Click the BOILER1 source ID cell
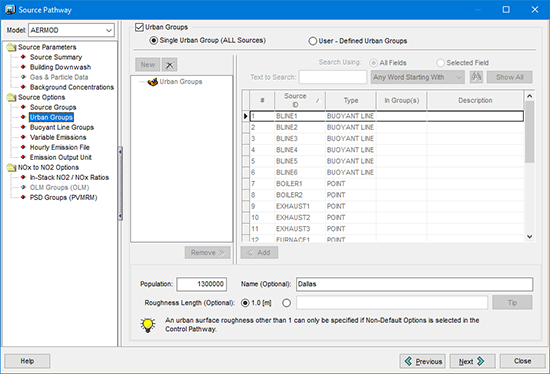 (x=300, y=184)
